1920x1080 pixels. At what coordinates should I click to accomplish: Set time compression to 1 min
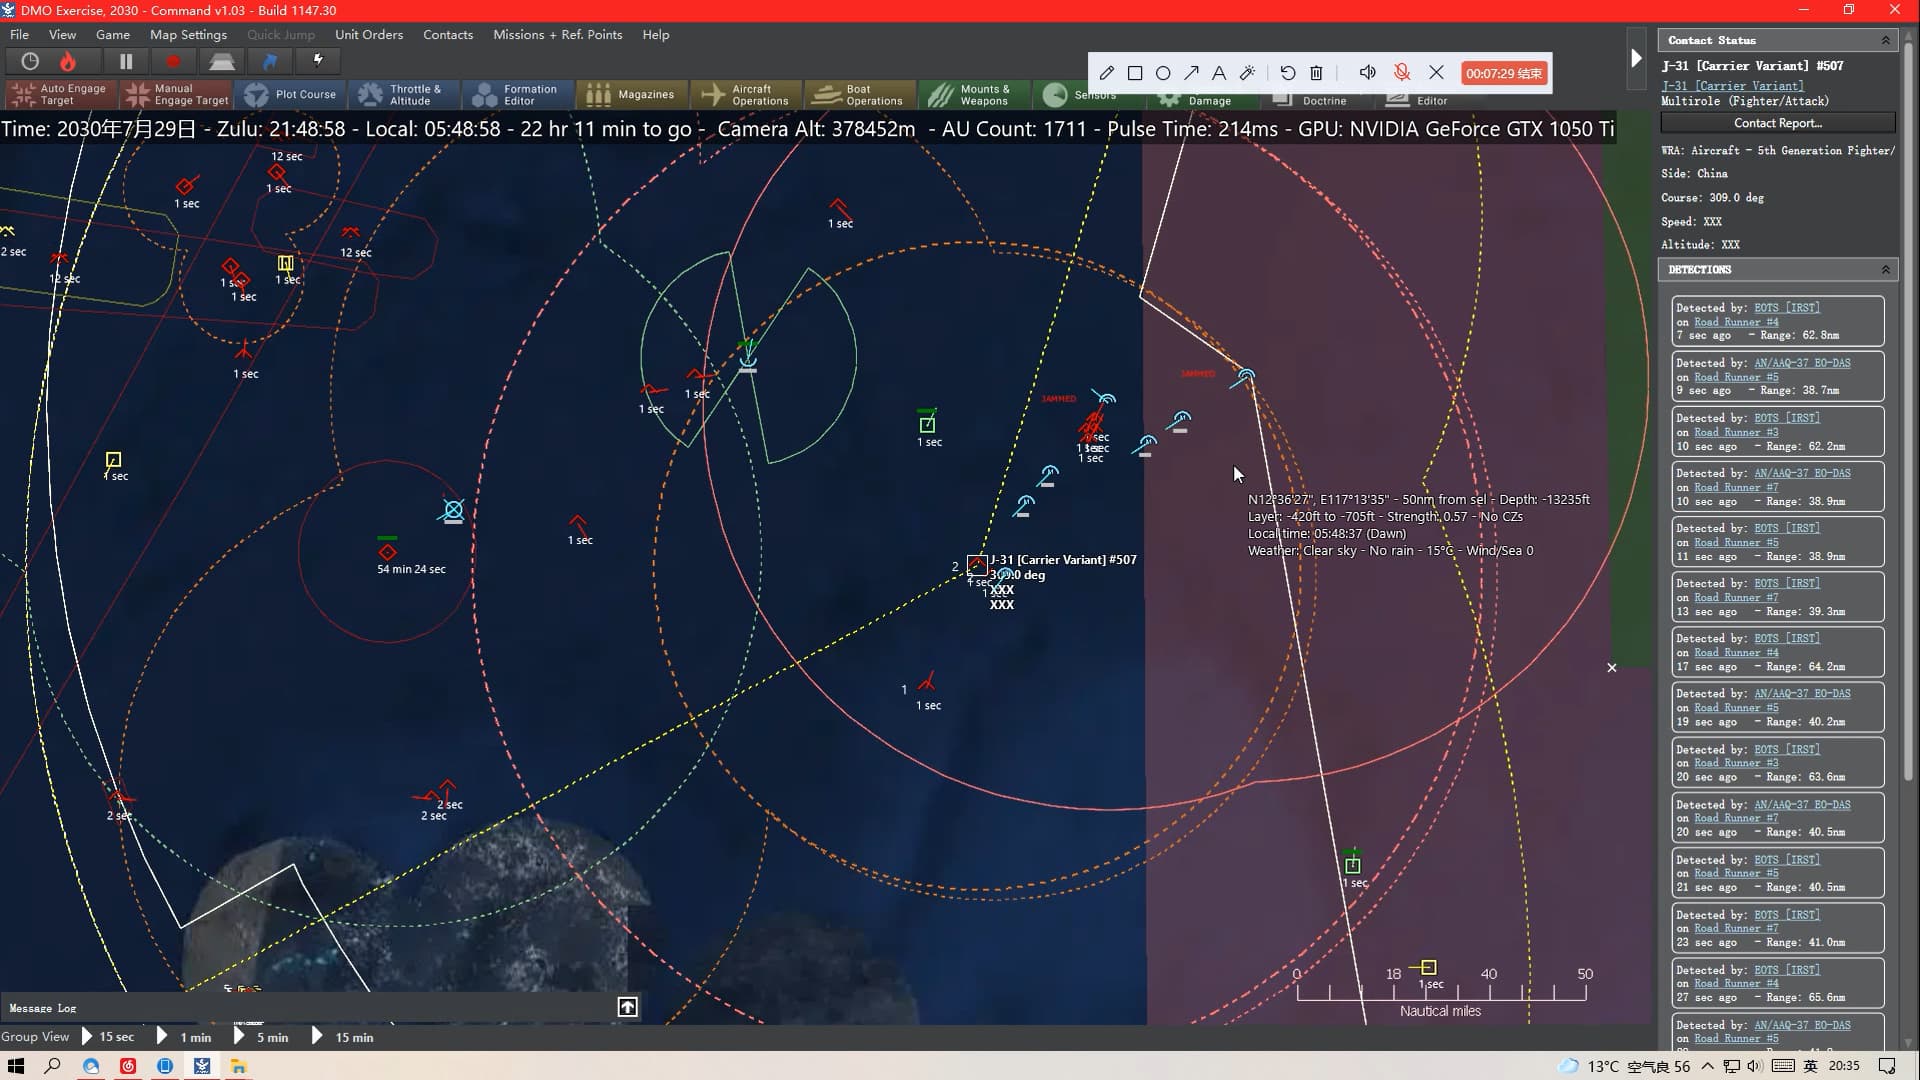[185, 1037]
